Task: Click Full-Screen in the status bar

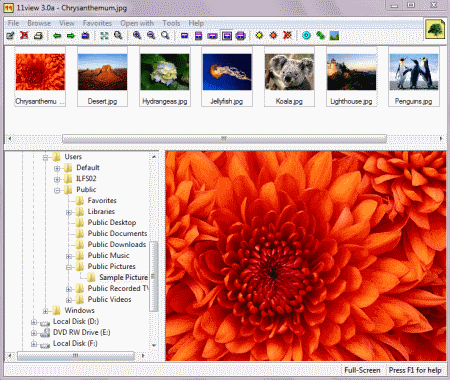Action: [x=362, y=370]
